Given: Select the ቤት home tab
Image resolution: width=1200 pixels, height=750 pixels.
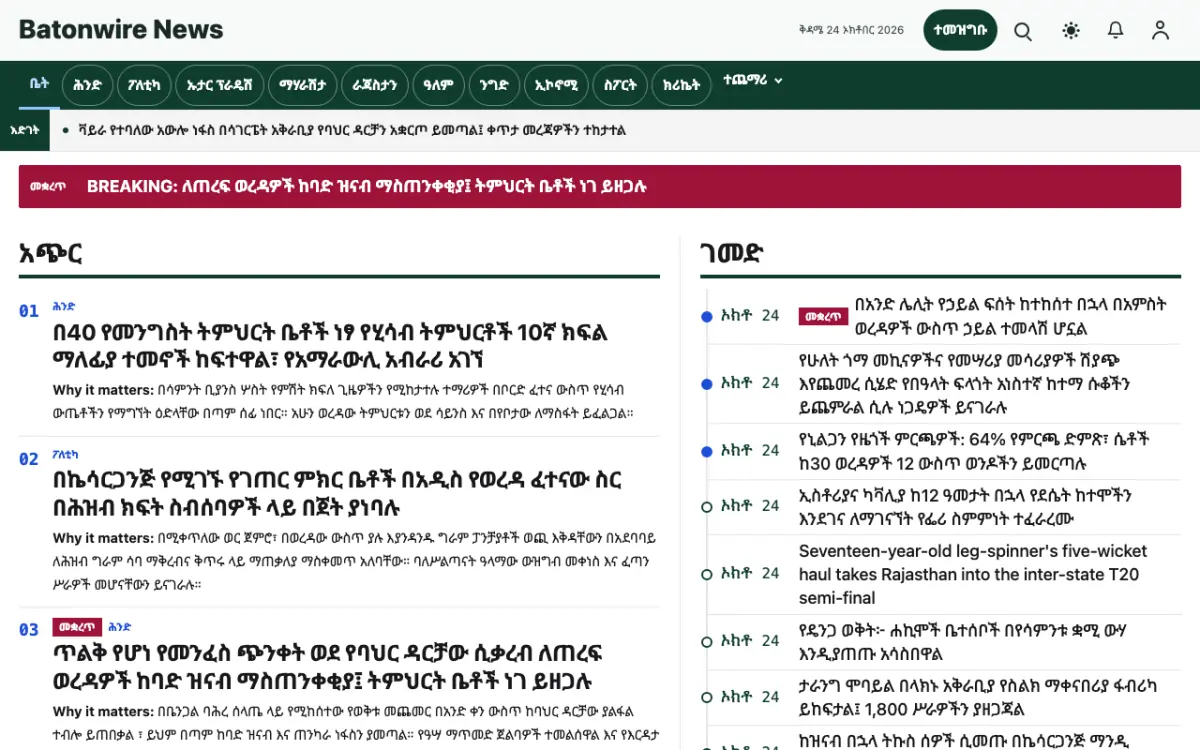Looking at the screenshot, I should click(x=39, y=84).
